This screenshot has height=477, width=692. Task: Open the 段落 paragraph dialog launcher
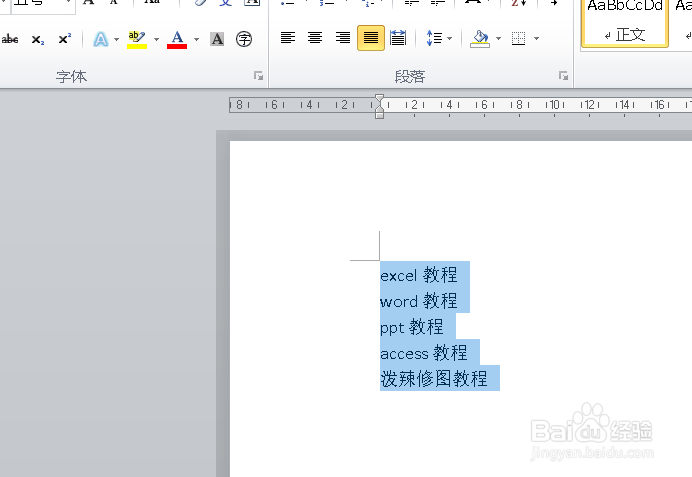coord(563,76)
